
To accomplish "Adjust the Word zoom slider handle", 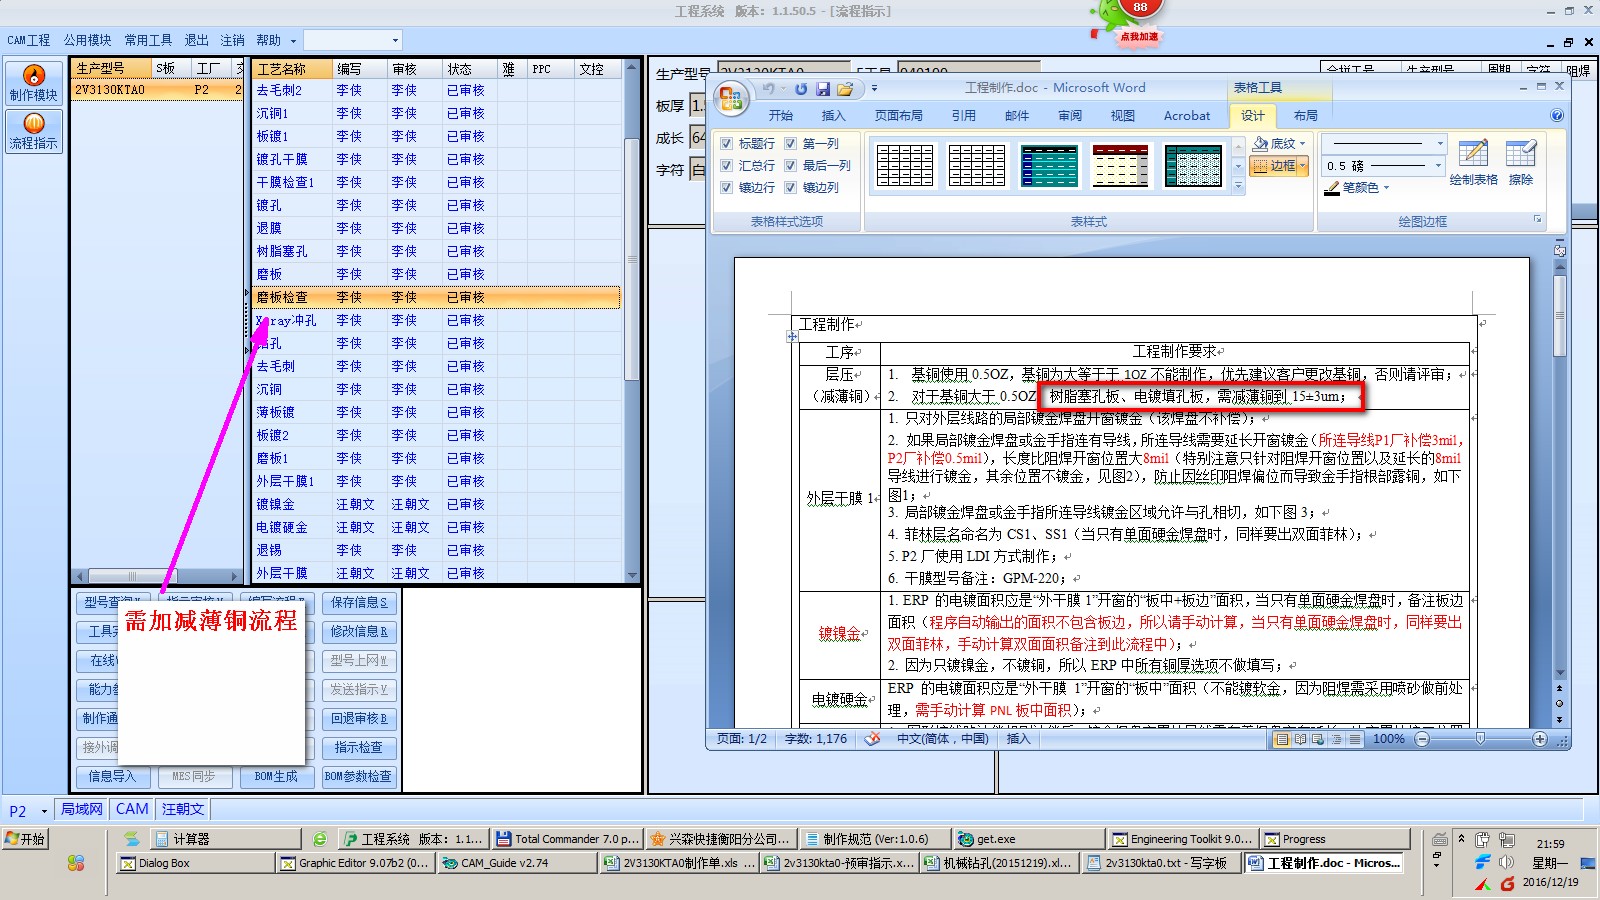I will coord(1481,739).
